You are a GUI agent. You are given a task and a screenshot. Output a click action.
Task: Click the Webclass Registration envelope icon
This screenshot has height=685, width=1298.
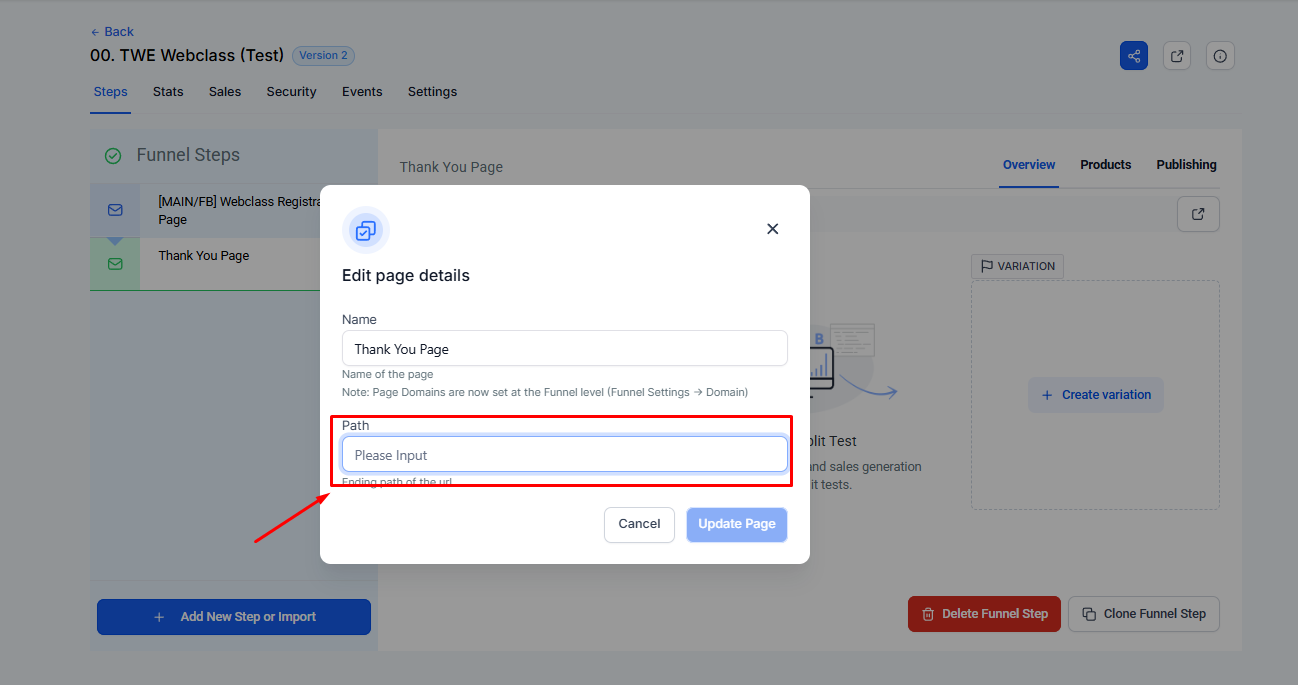pos(115,210)
